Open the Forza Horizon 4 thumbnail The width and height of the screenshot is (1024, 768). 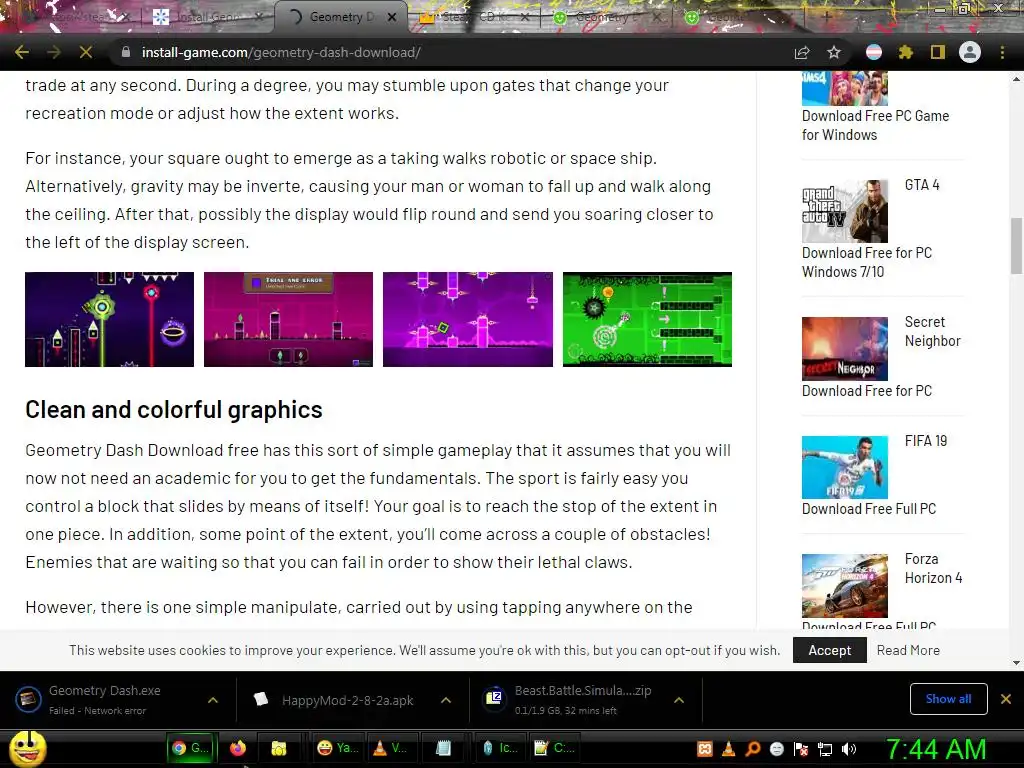[x=844, y=586]
